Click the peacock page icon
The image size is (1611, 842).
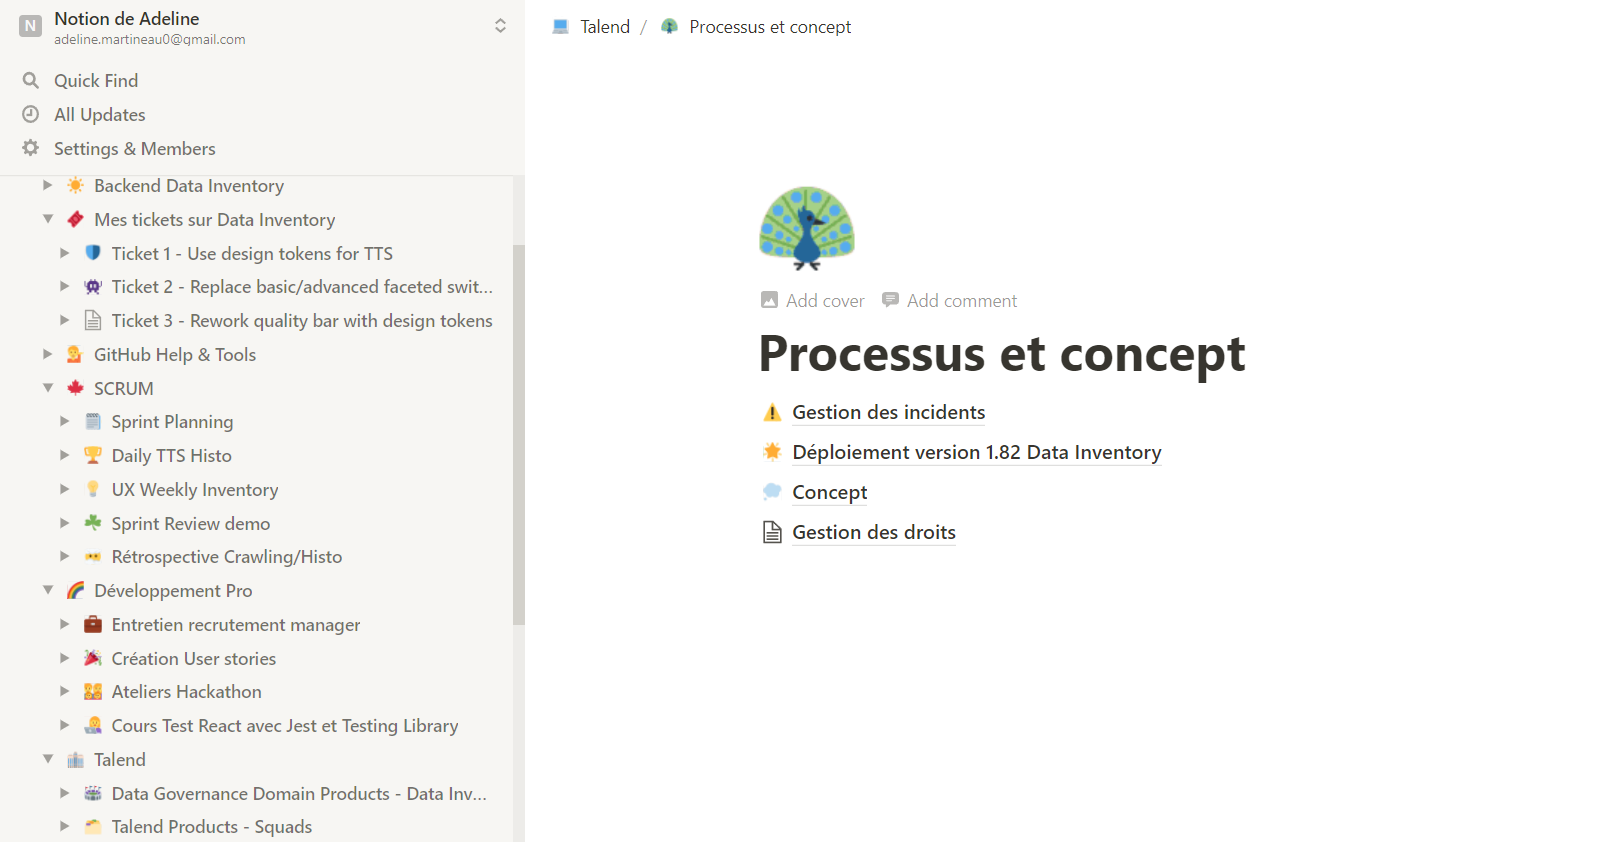point(807,229)
